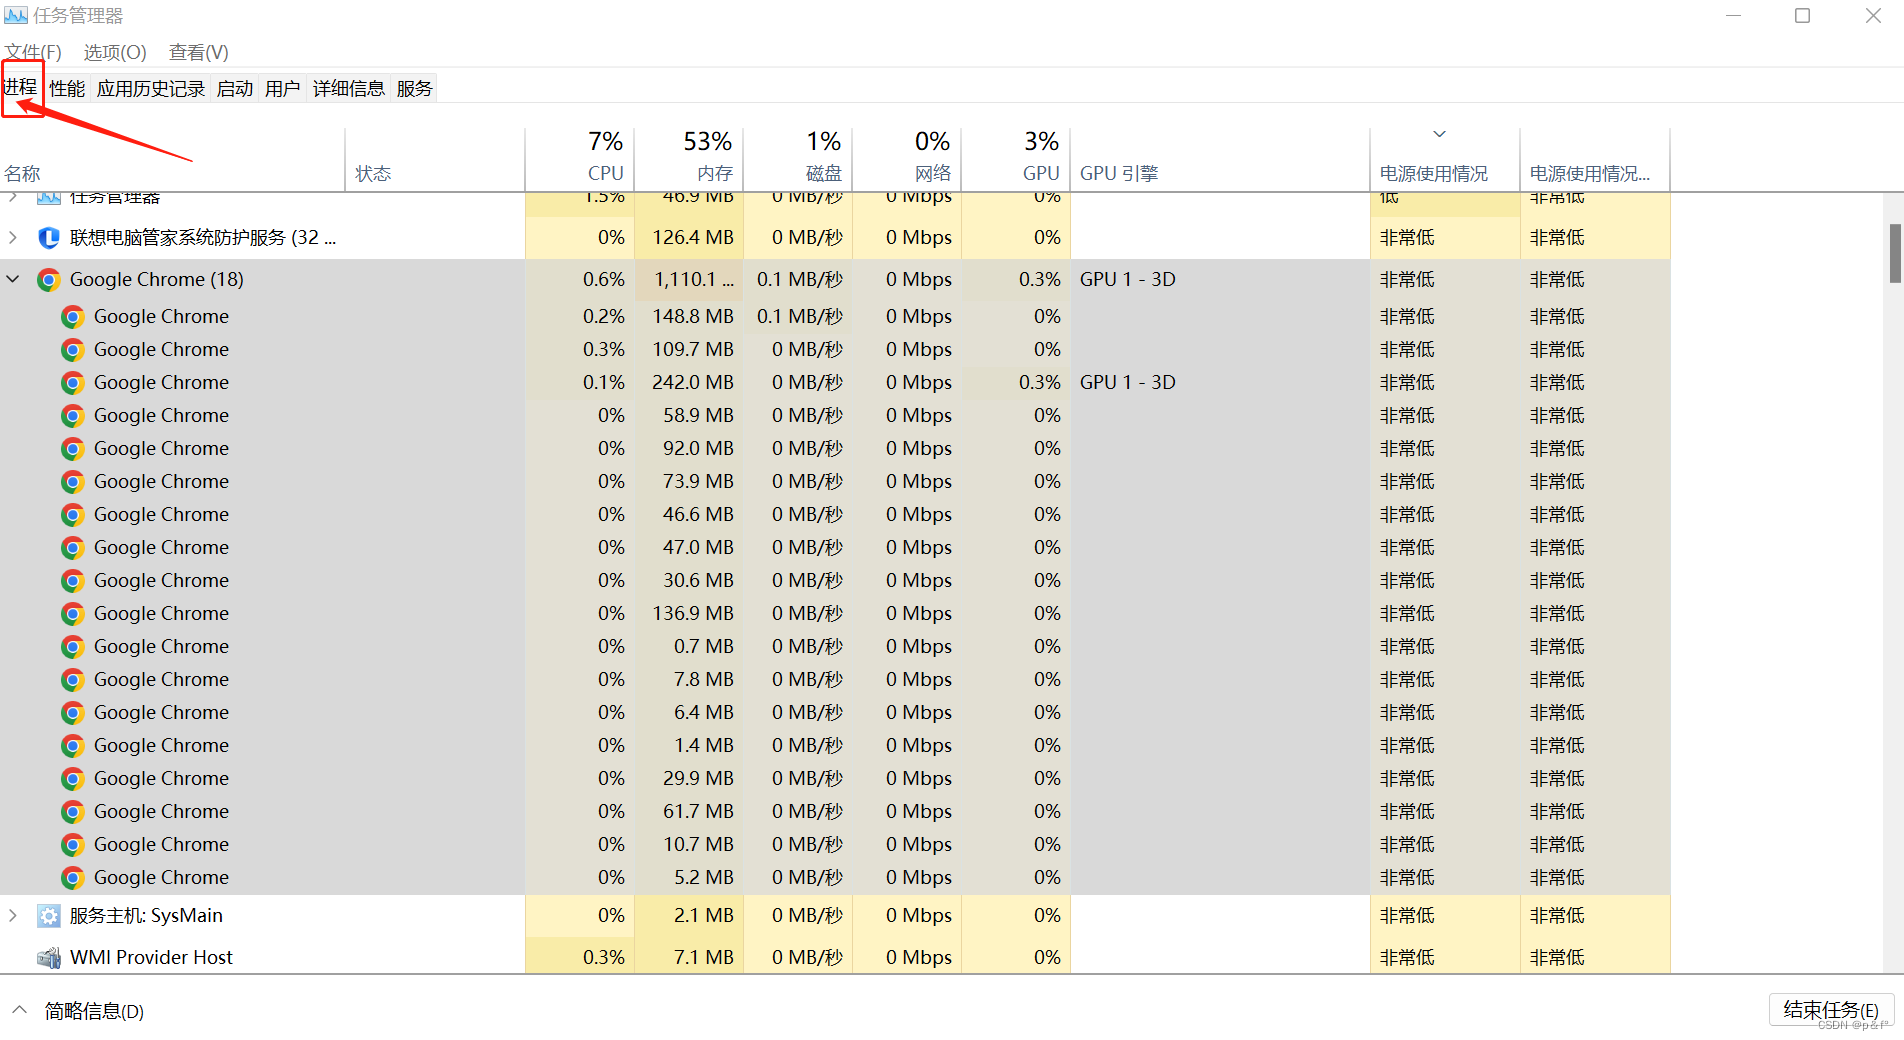Switch to the 性能 tab
1904x1040 pixels.
[x=67, y=89]
